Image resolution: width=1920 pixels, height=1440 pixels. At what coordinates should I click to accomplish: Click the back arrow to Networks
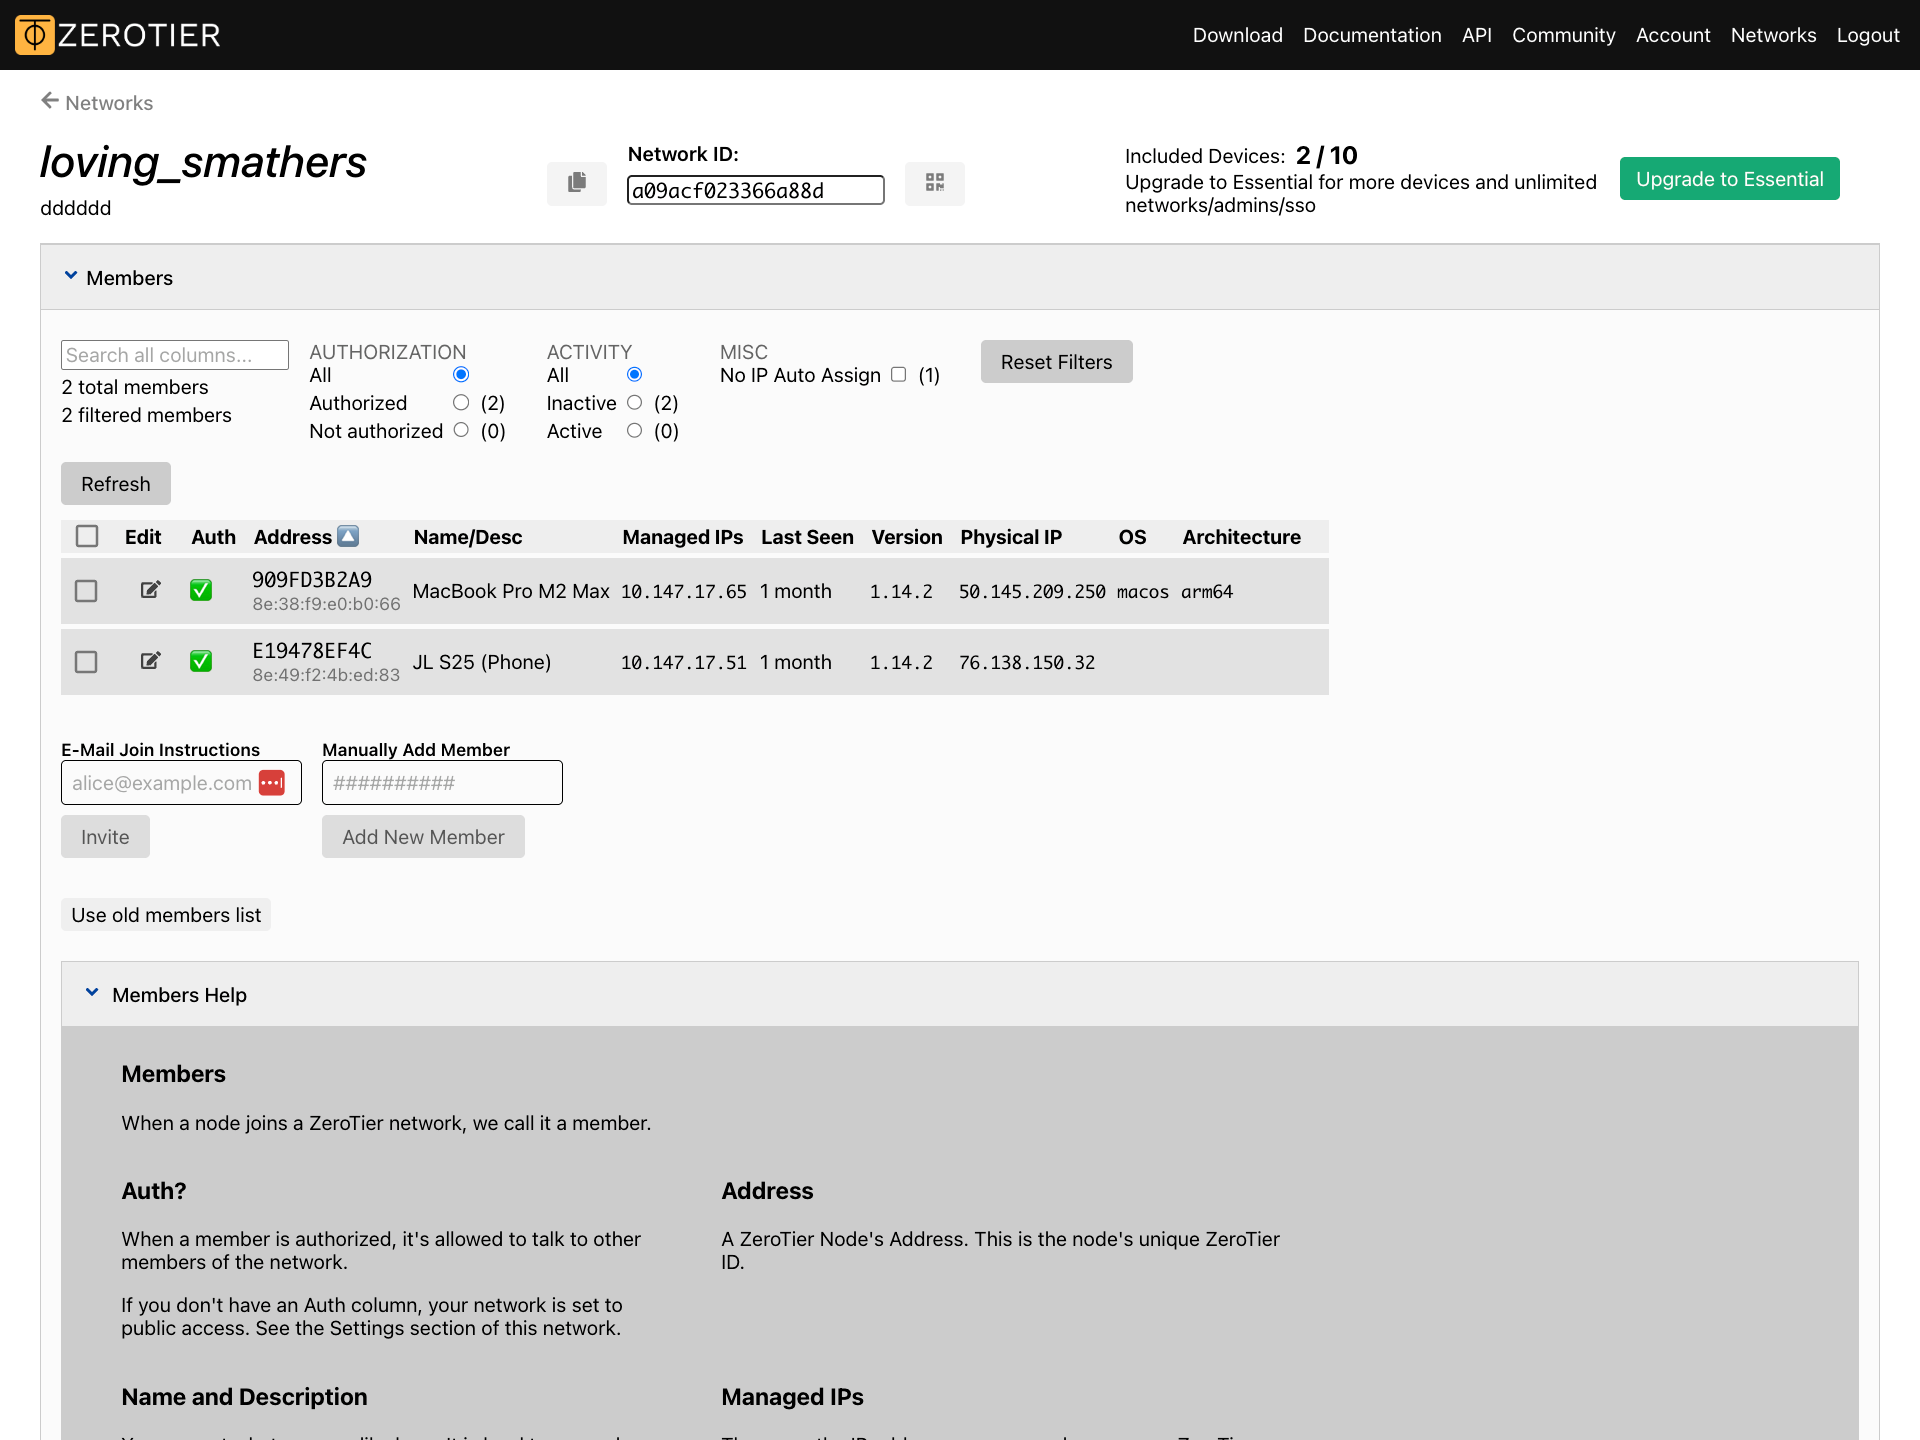pyautogui.click(x=49, y=101)
